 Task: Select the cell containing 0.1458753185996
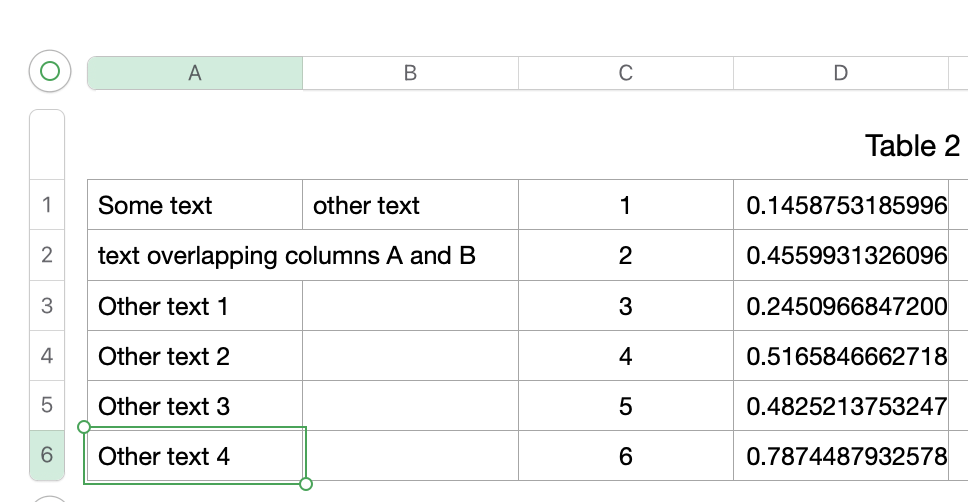[846, 206]
